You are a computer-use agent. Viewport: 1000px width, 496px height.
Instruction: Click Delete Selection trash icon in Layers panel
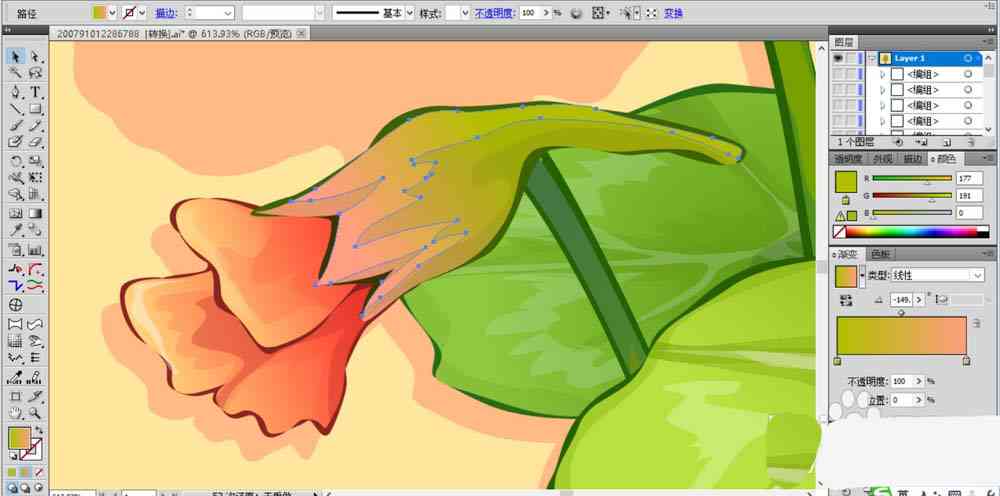coord(969,142)
